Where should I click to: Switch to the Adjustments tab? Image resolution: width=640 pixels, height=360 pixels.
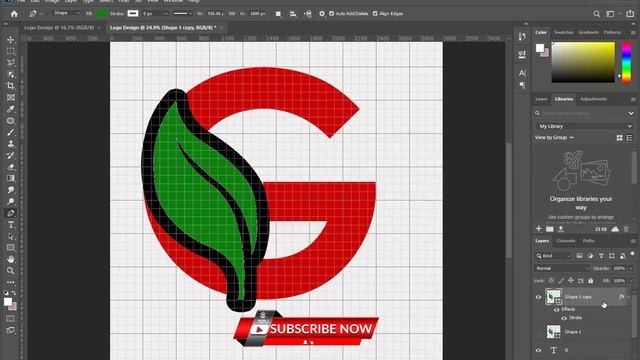coord(593,99)
